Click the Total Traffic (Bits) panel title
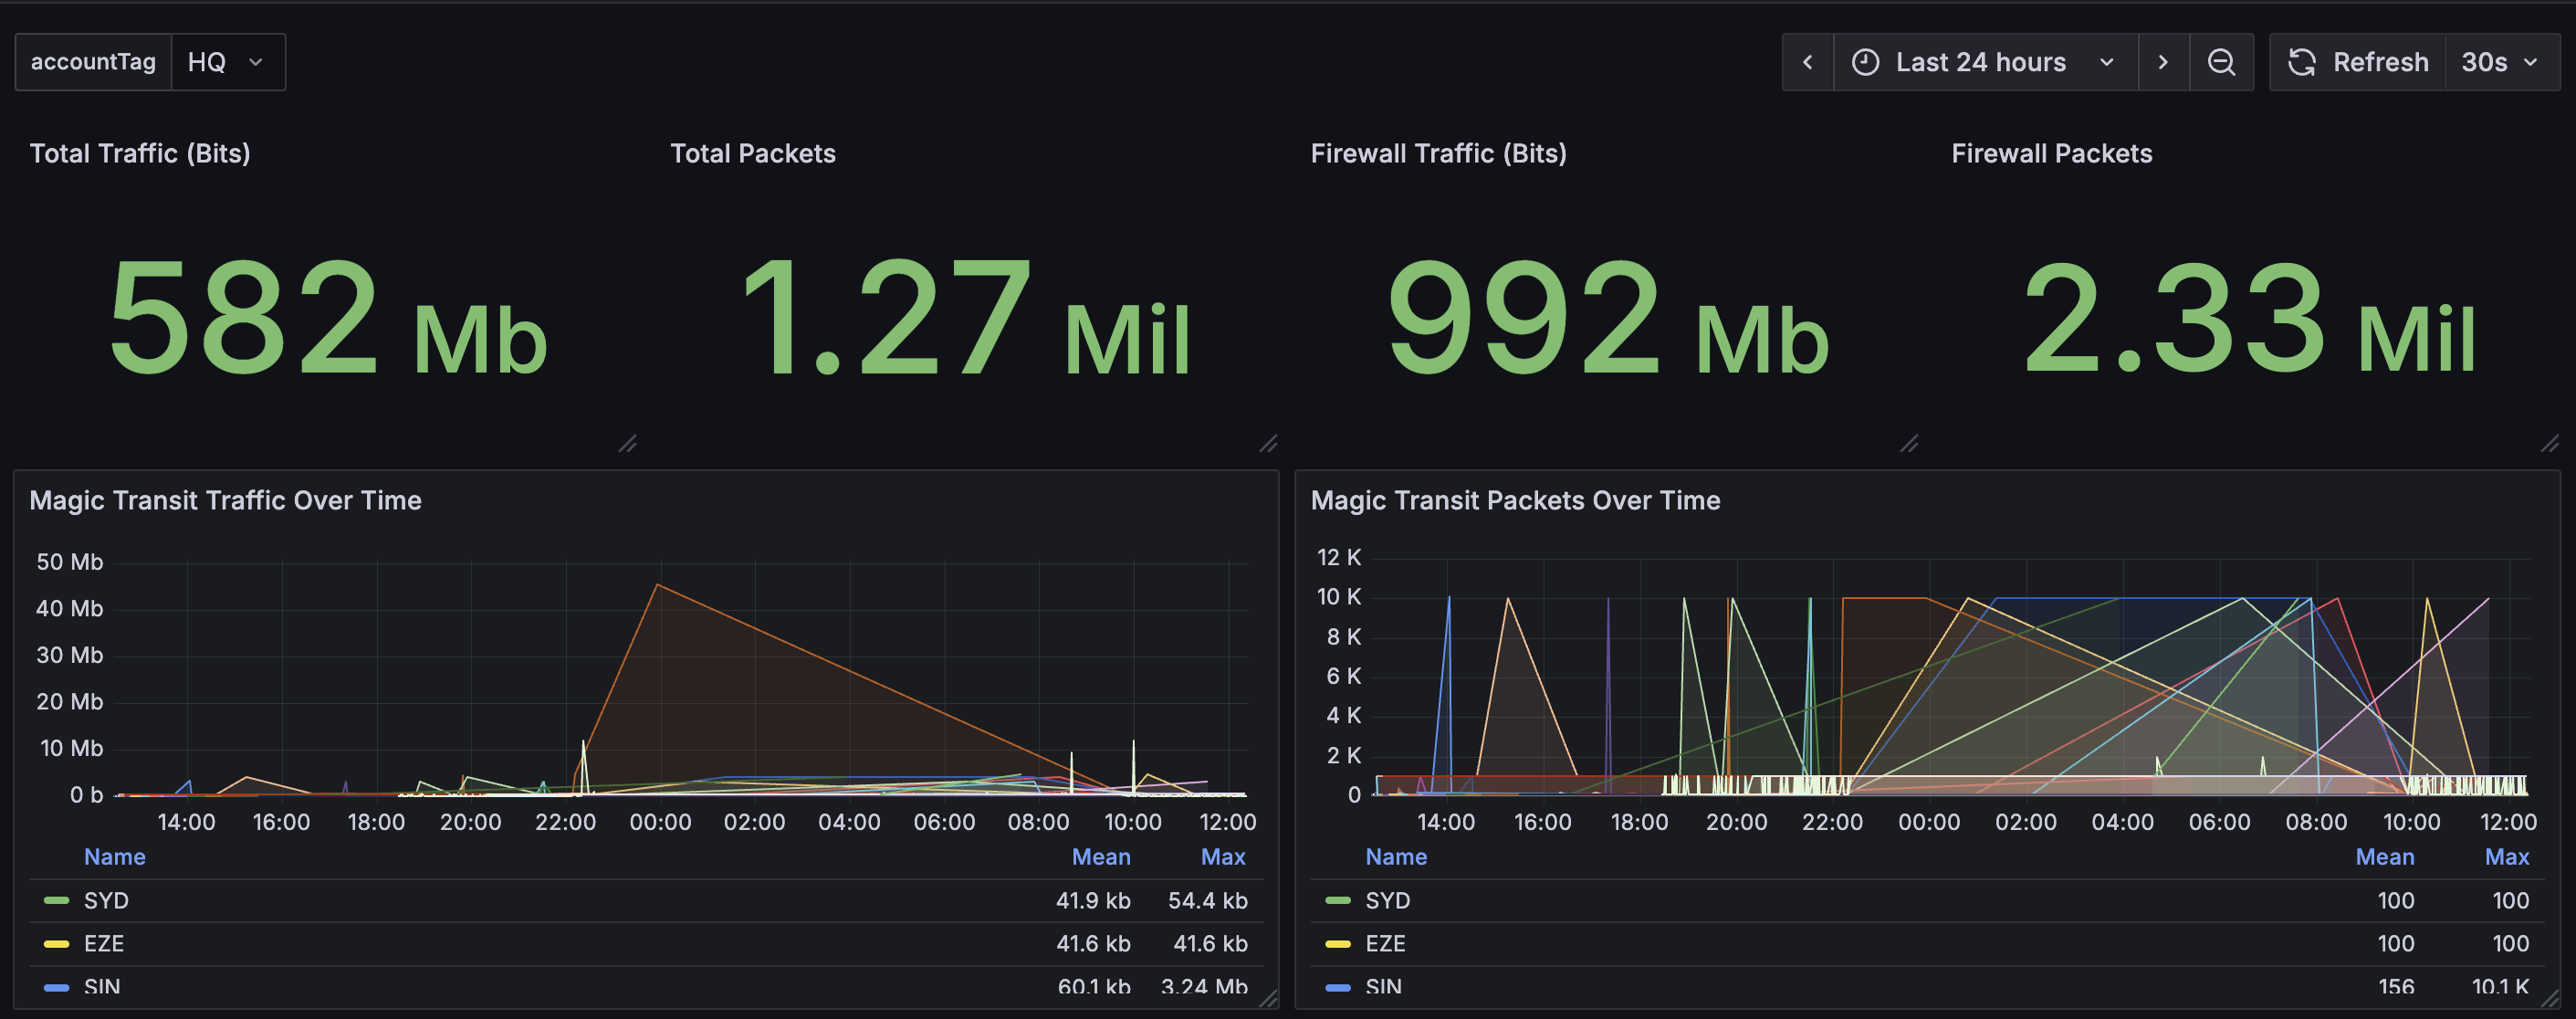The width and height of the screenshot is (2576, 1019). coord(140,153)
